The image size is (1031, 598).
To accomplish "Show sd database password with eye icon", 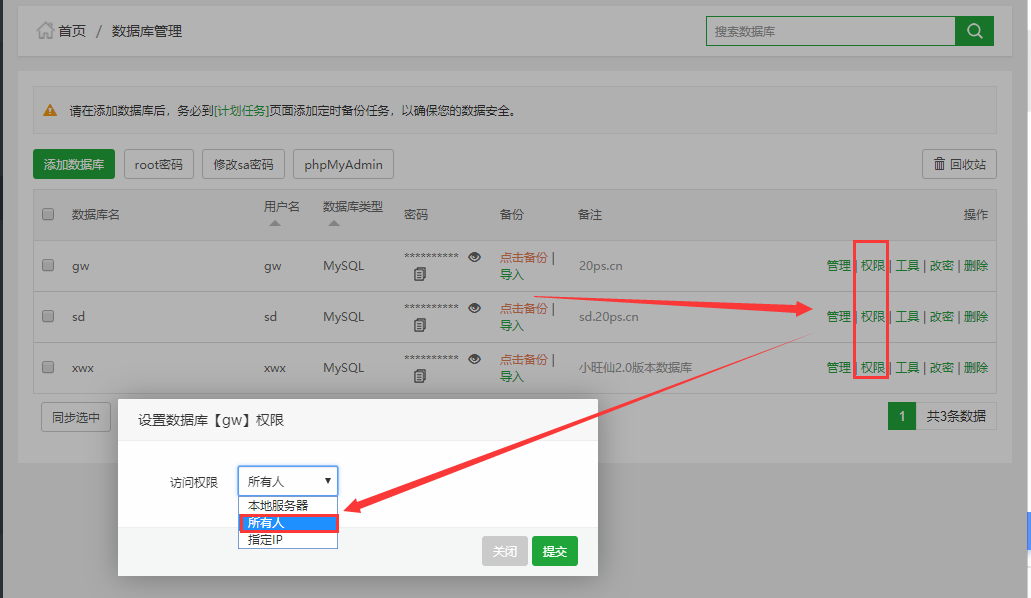I will (x=474, y=308).
